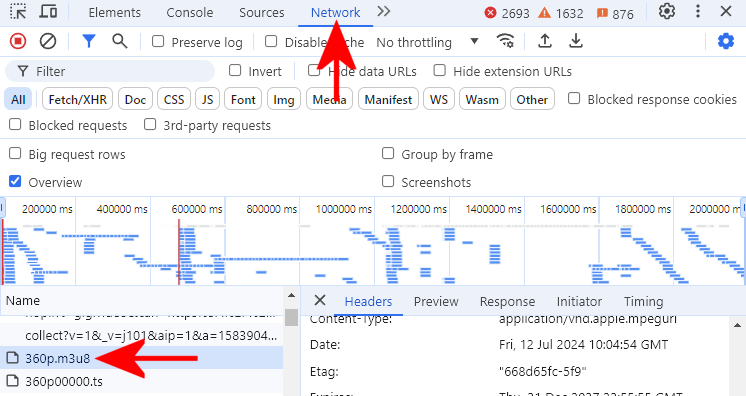Enable Screenshots checkbox
The height and width of the screenshot is (396, 746).
[388, 181]
